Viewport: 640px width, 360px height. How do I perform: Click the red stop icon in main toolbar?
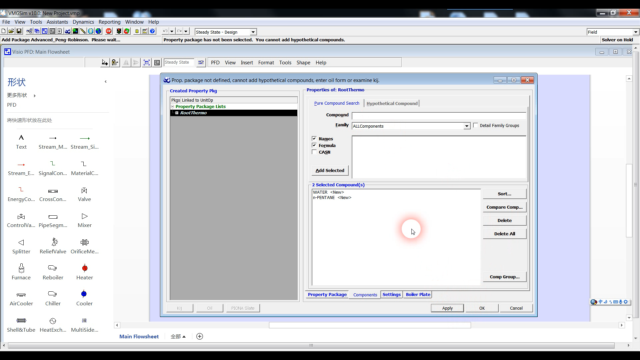click(x=109, y=31)
